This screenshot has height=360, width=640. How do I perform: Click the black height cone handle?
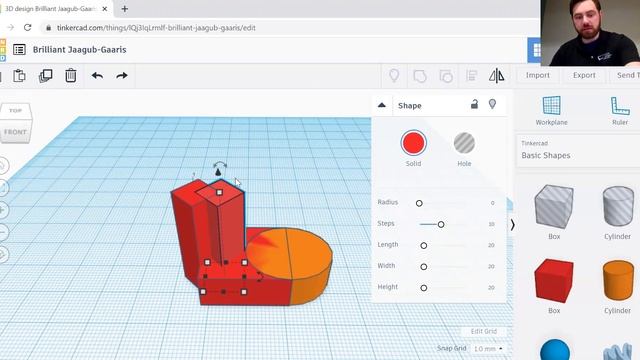(218, 172)
